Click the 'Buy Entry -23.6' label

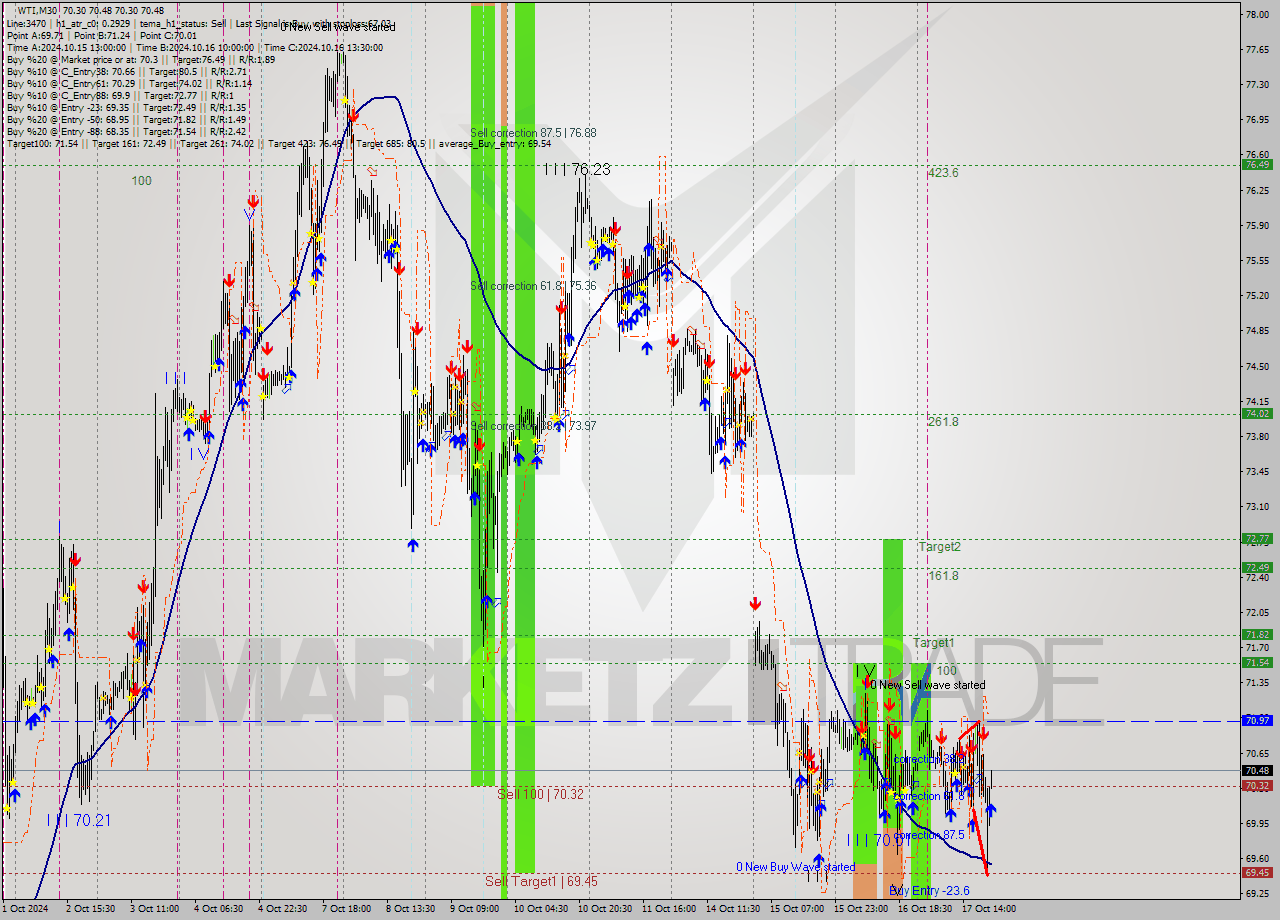coord(929,890)
